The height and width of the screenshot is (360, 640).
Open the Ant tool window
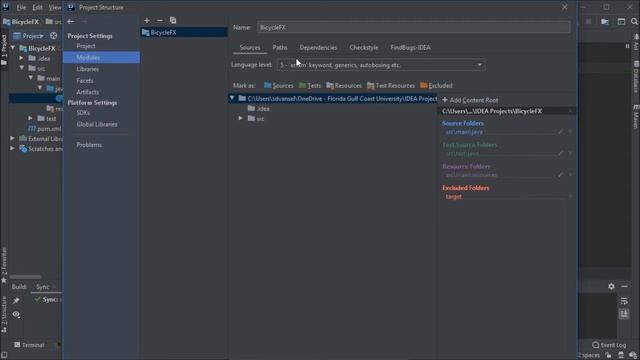click(636, 42)
